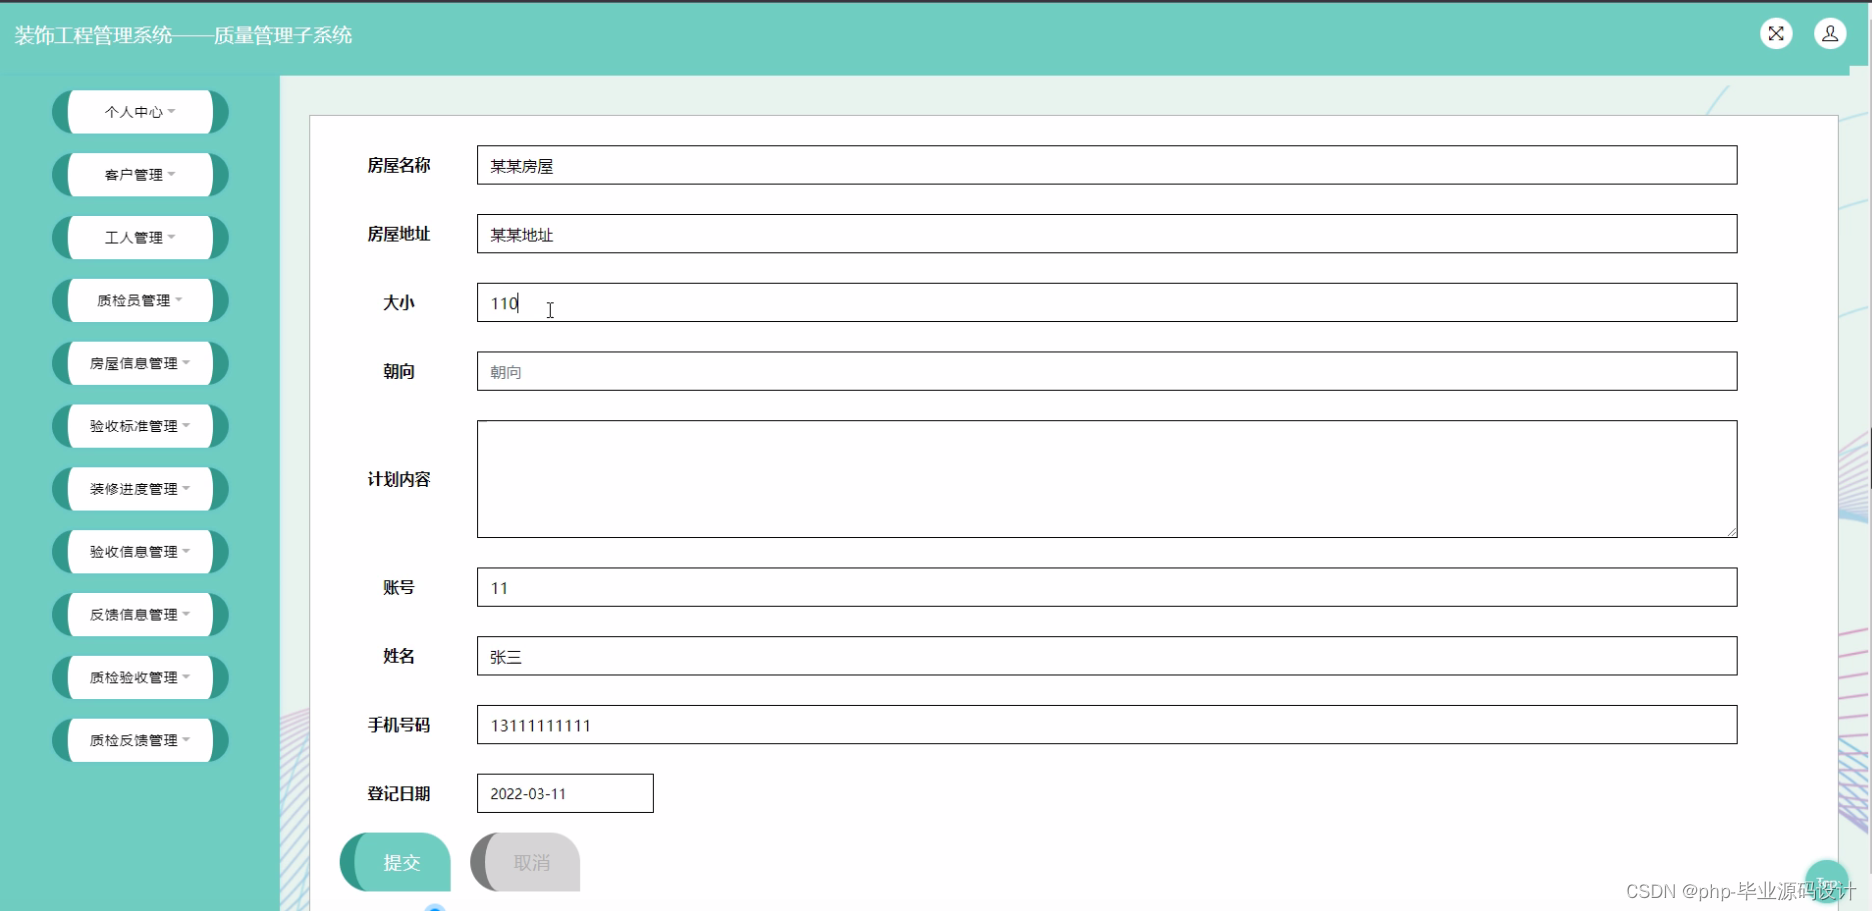Toggle fullscreen with the expand icon

click(1776, 33)
